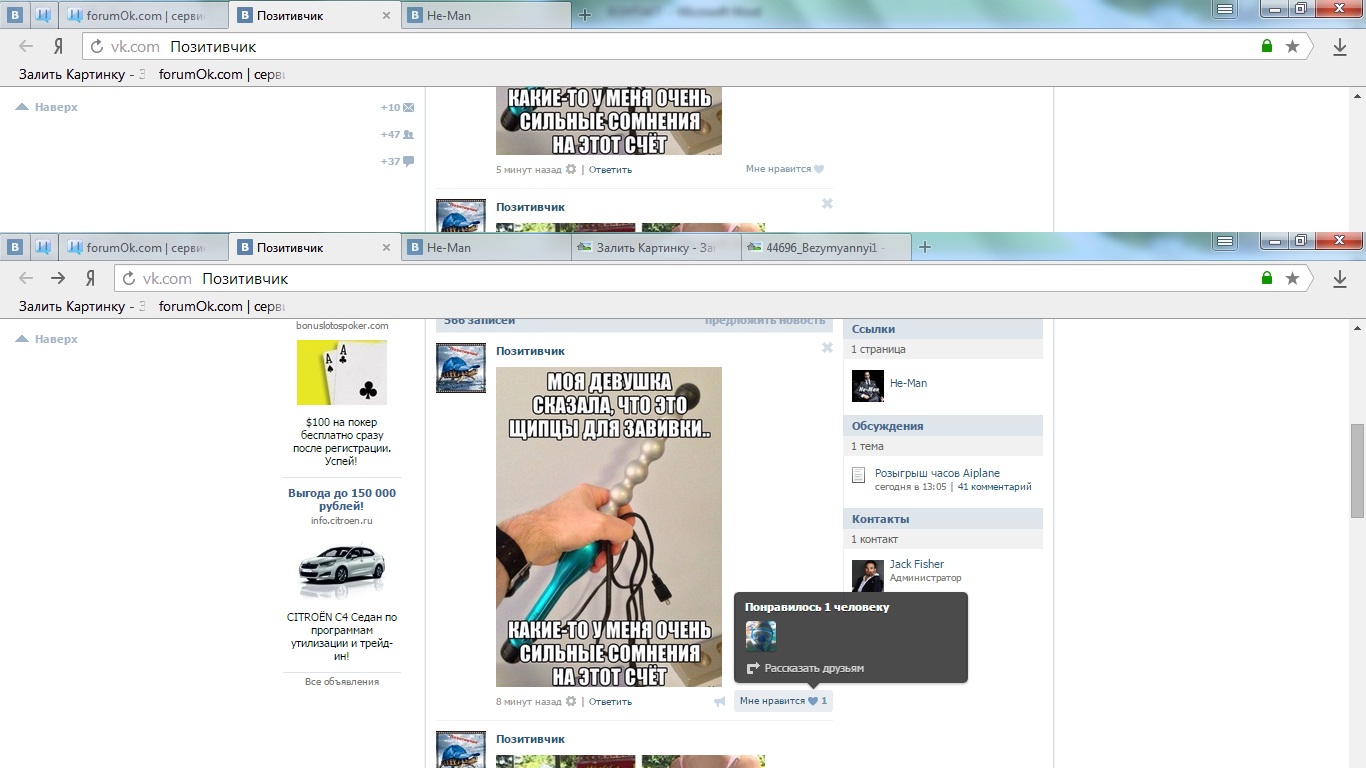
Task: Open downloads in the lower browser window
Action: (1340, 279)
